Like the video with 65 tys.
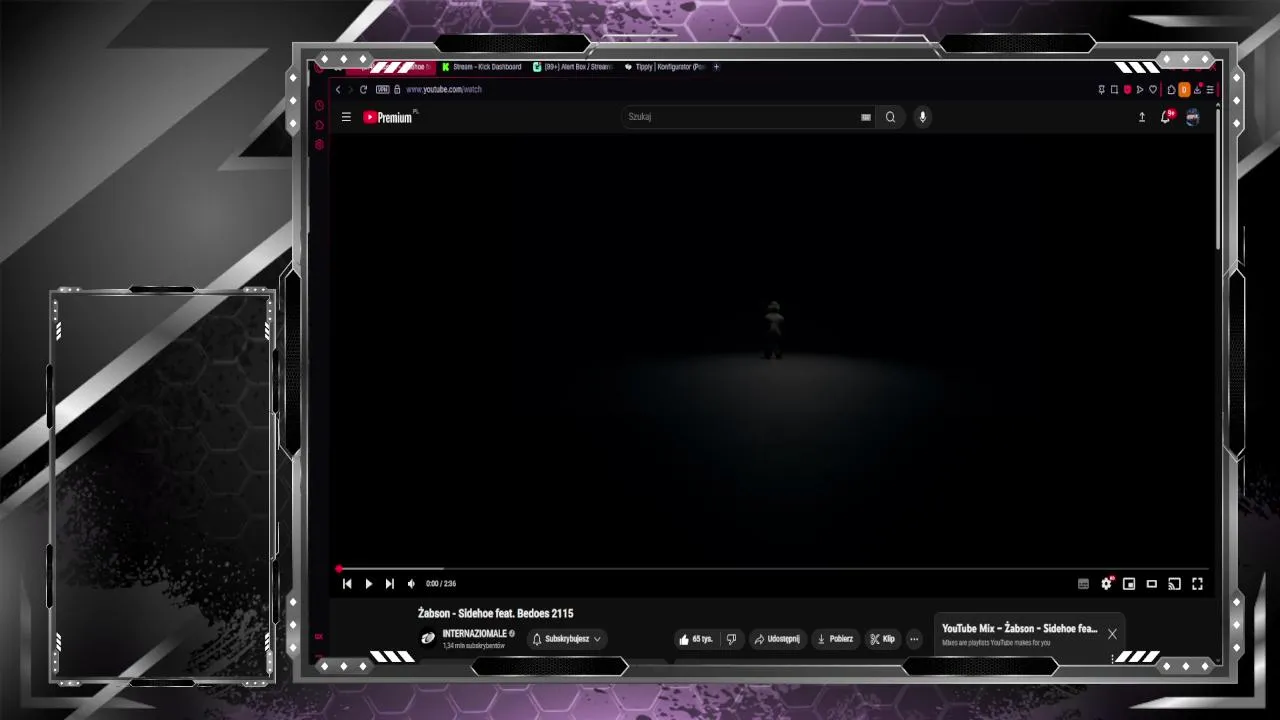This screenshot has width=1280, height=720. 696,639
